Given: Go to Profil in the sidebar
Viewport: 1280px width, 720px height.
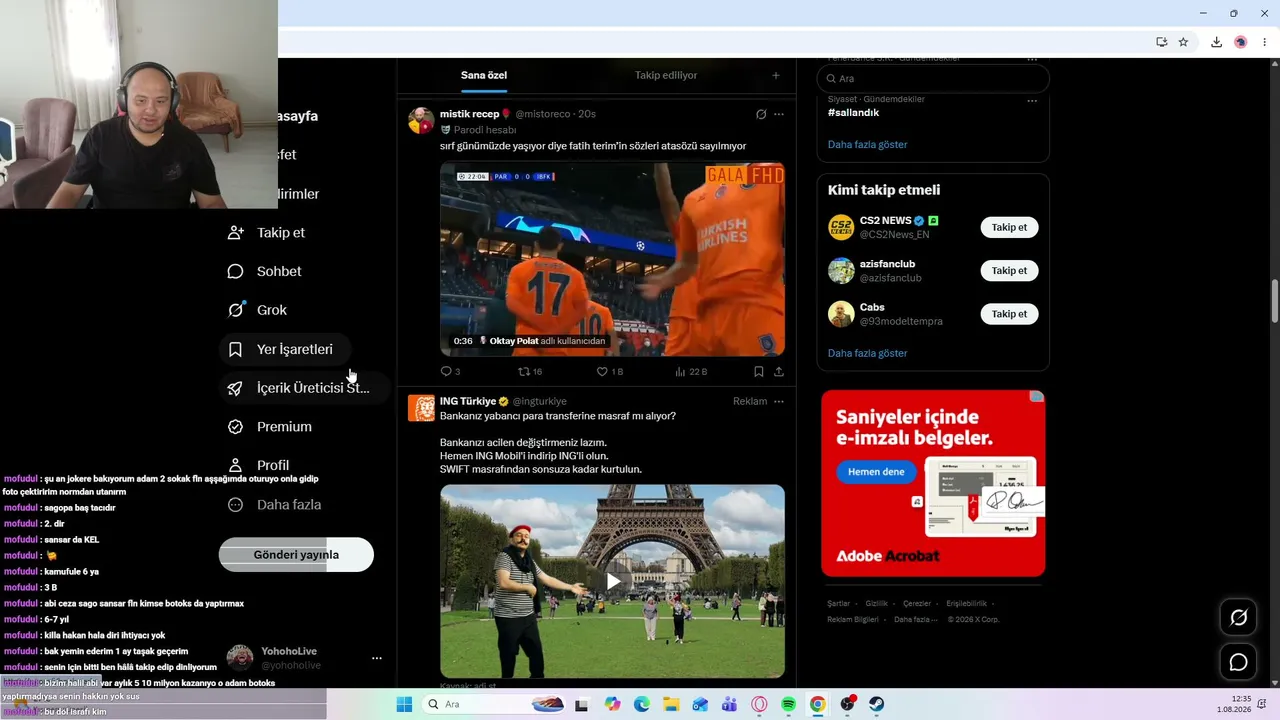Looking at the screenshot, I should tap(258, 465).
